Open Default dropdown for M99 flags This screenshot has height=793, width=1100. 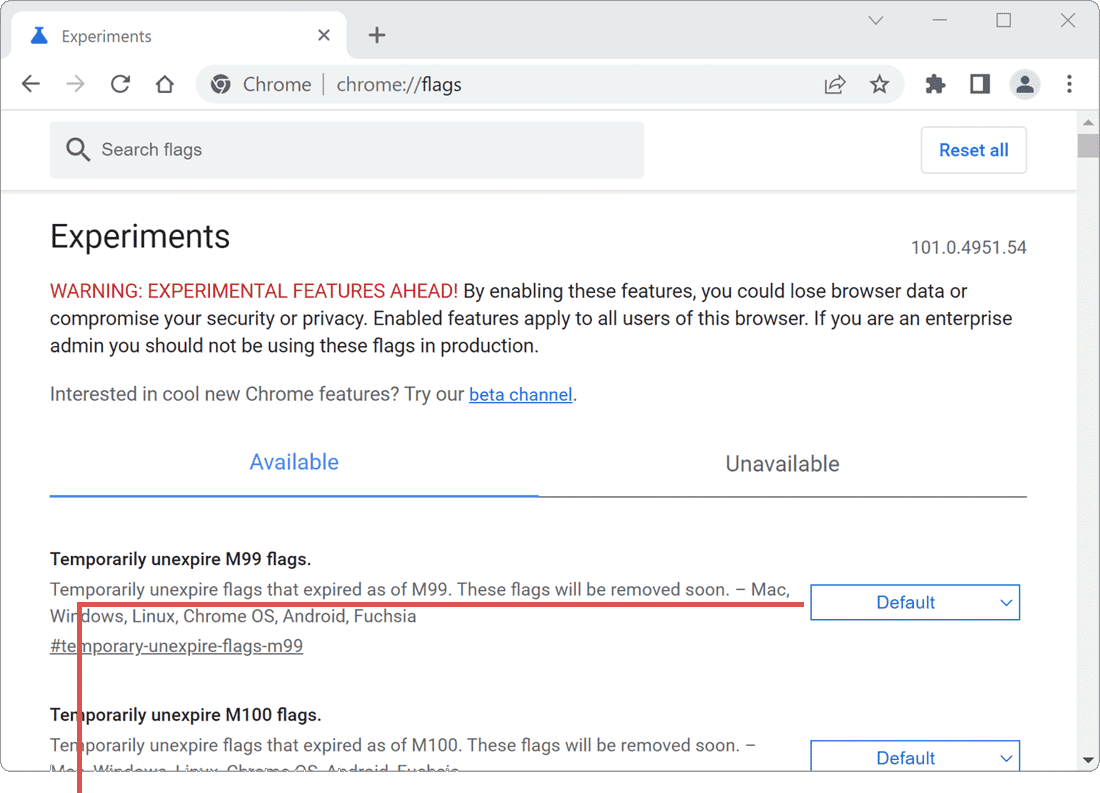[x=915, y=602]
